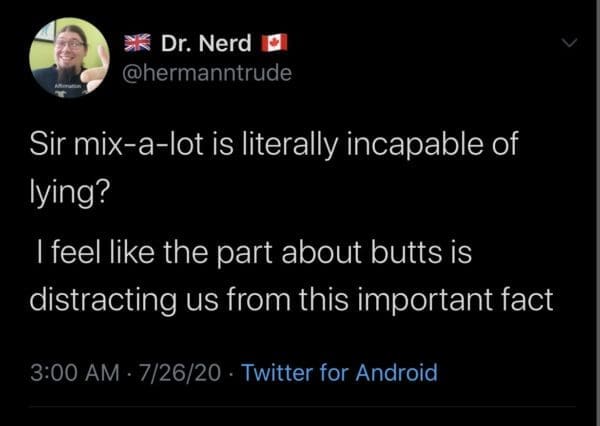Click the Dr. Nerd display name
The width and height of the screenshot is (600, 426).
[205, 44]
